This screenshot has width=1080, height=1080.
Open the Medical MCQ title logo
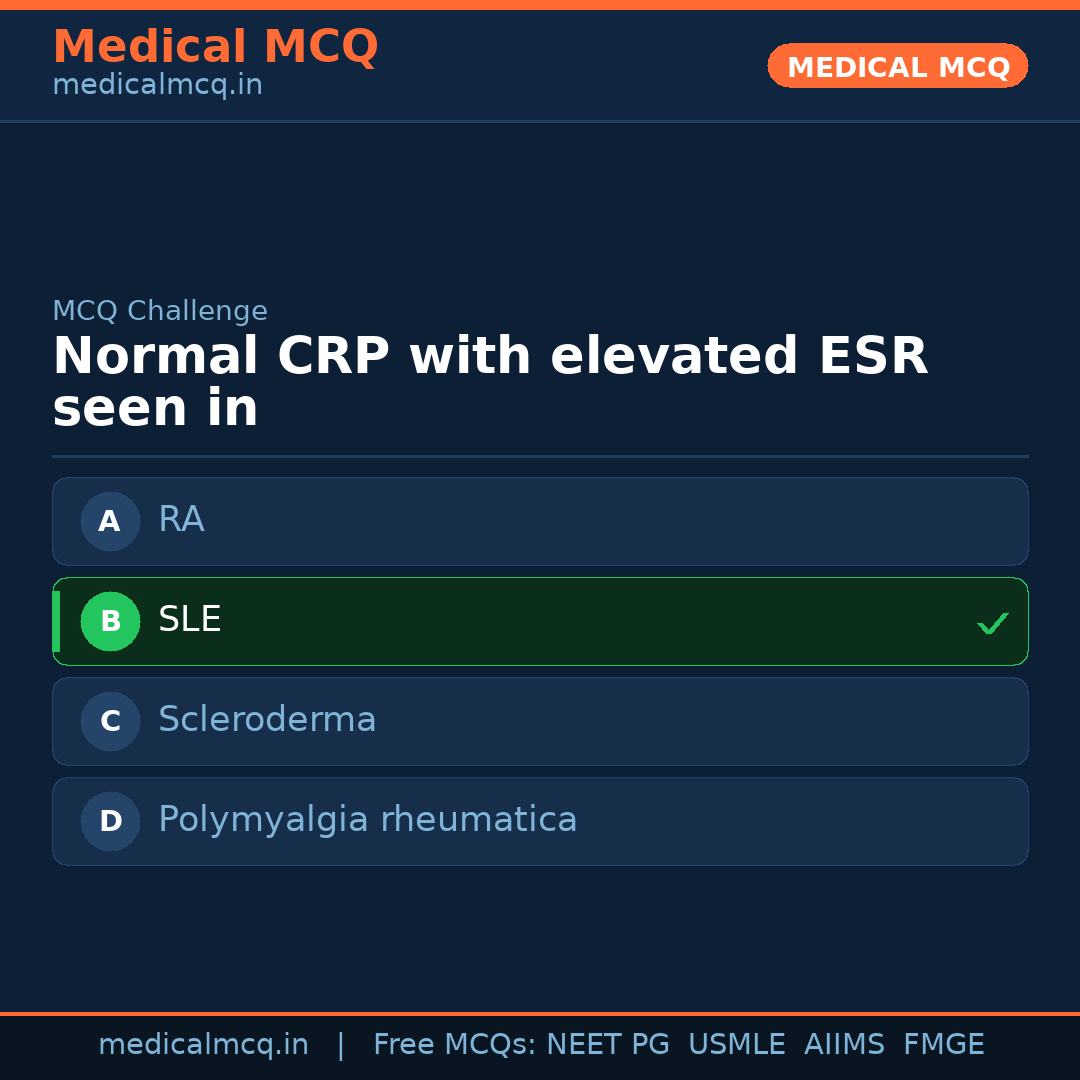pyautogui.click(x=215, y=47)
